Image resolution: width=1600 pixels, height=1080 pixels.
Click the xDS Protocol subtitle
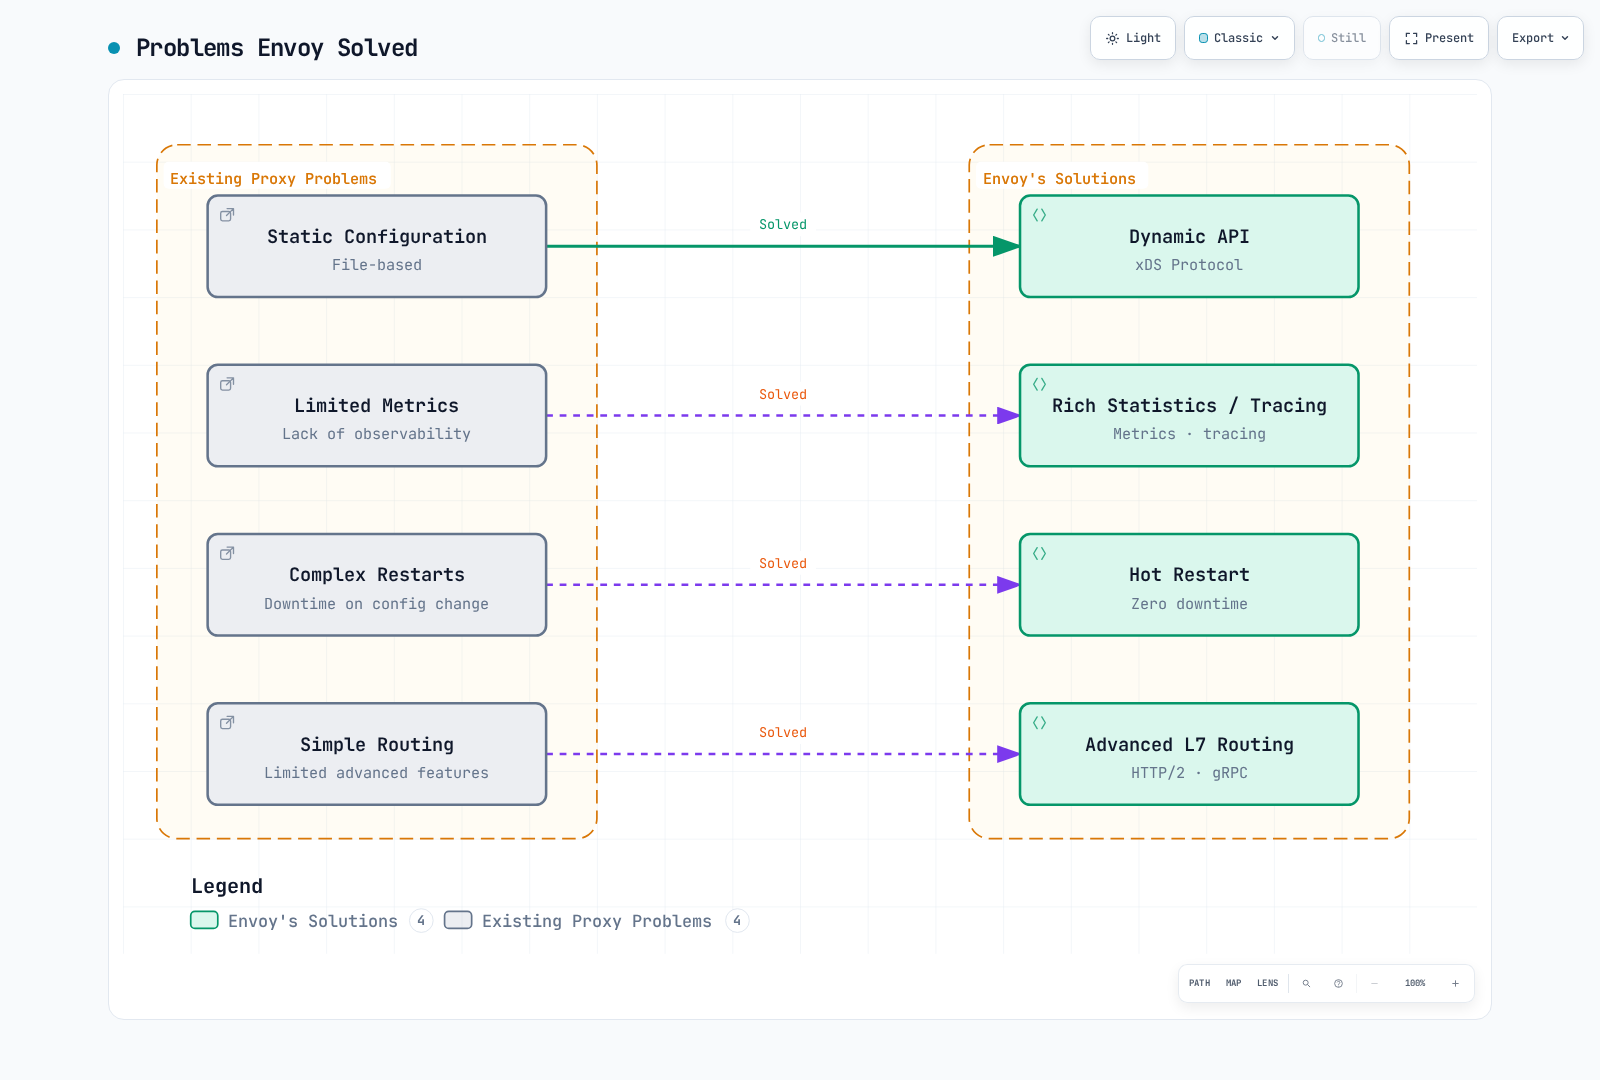pos(1189,265)
